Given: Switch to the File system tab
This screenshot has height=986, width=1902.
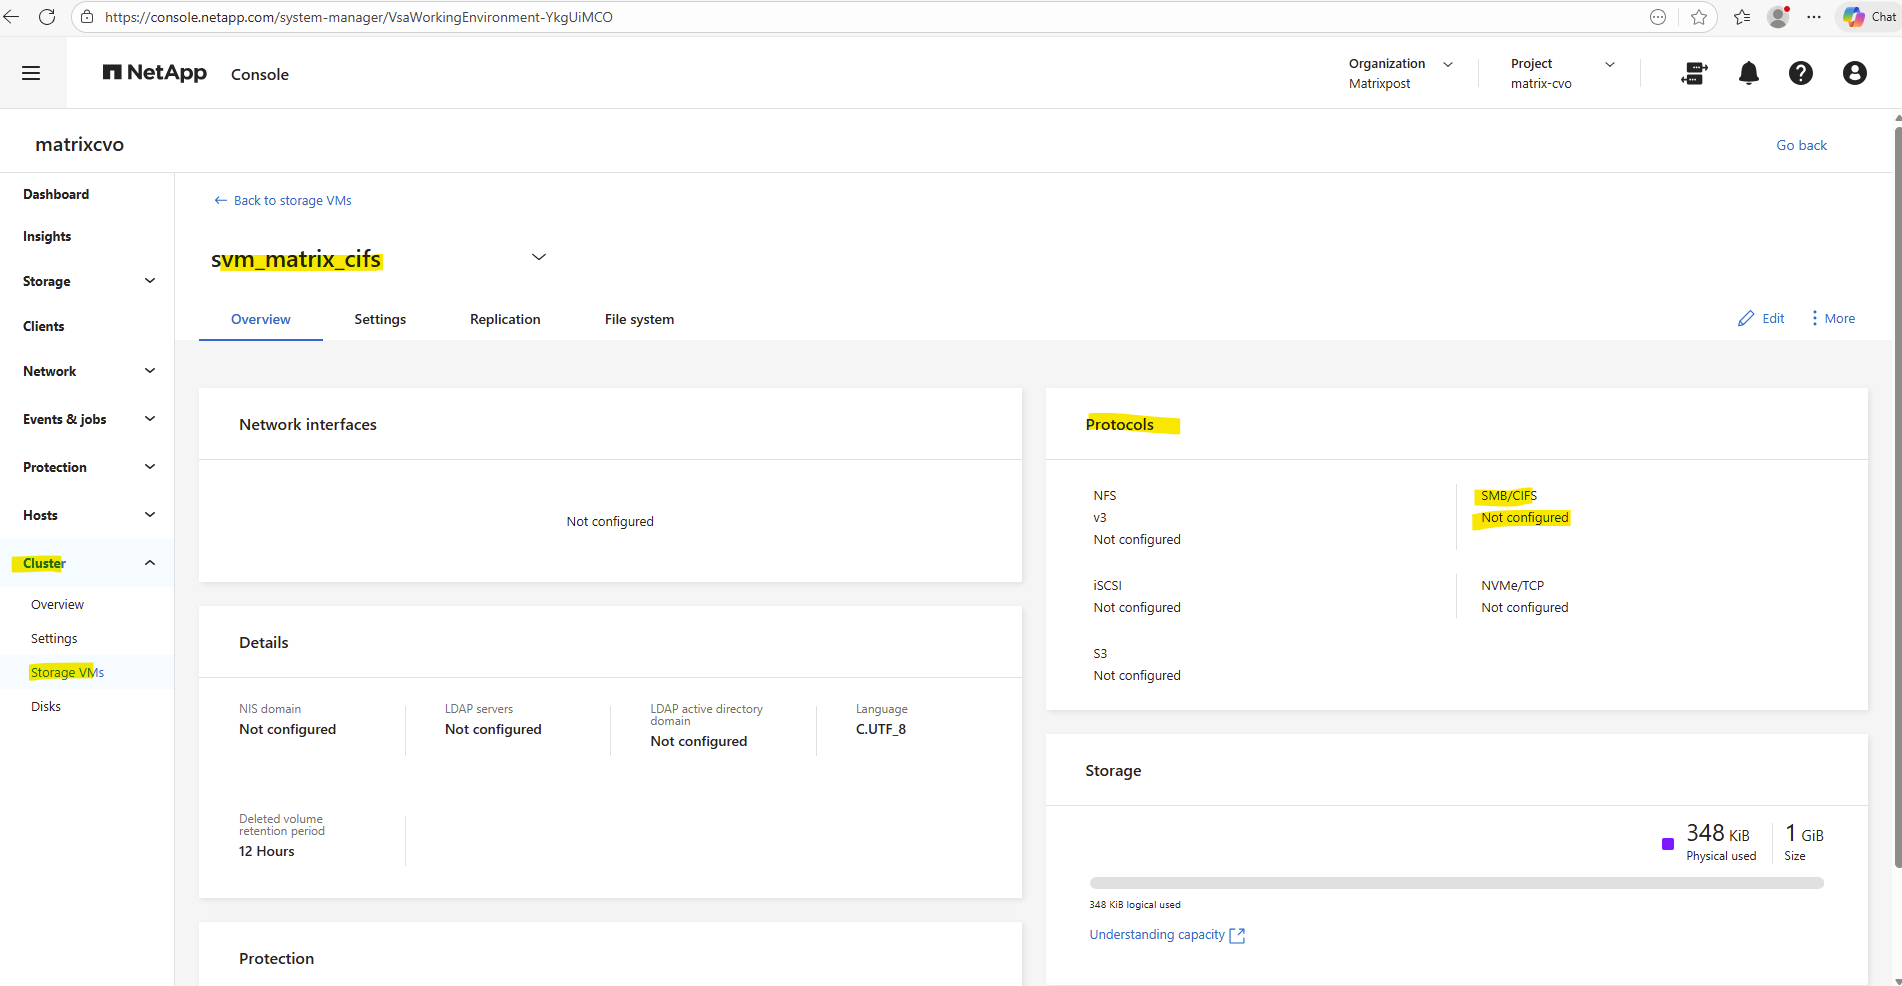Looking at the screenshot, I should [x=639, y=319].
